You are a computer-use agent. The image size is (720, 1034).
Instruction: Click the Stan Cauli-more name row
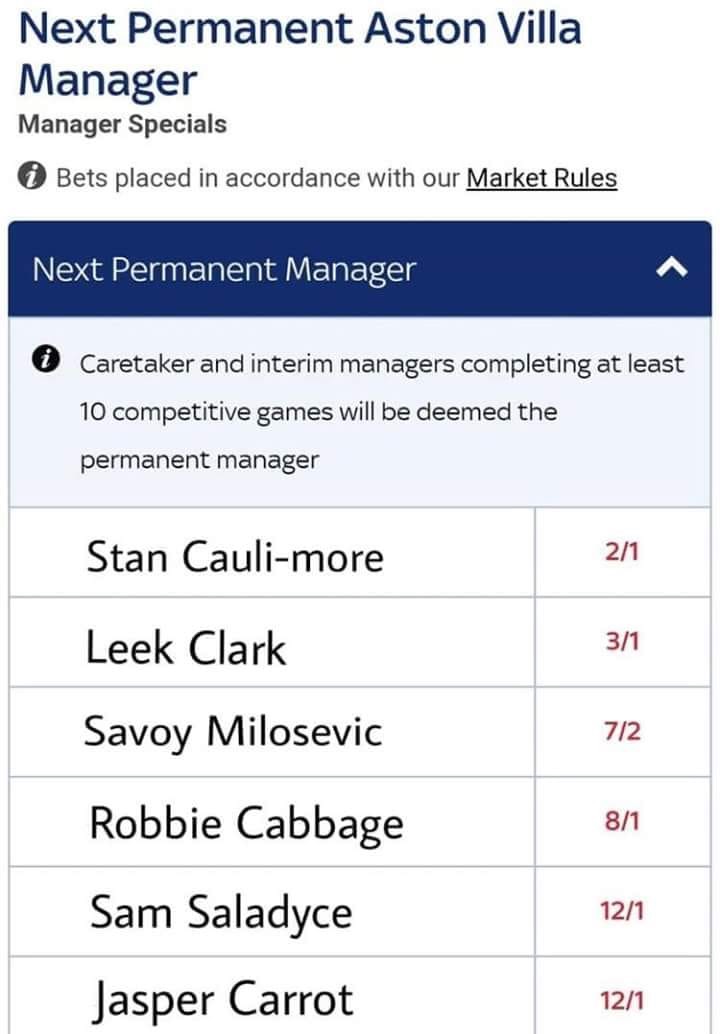point(272,552)
